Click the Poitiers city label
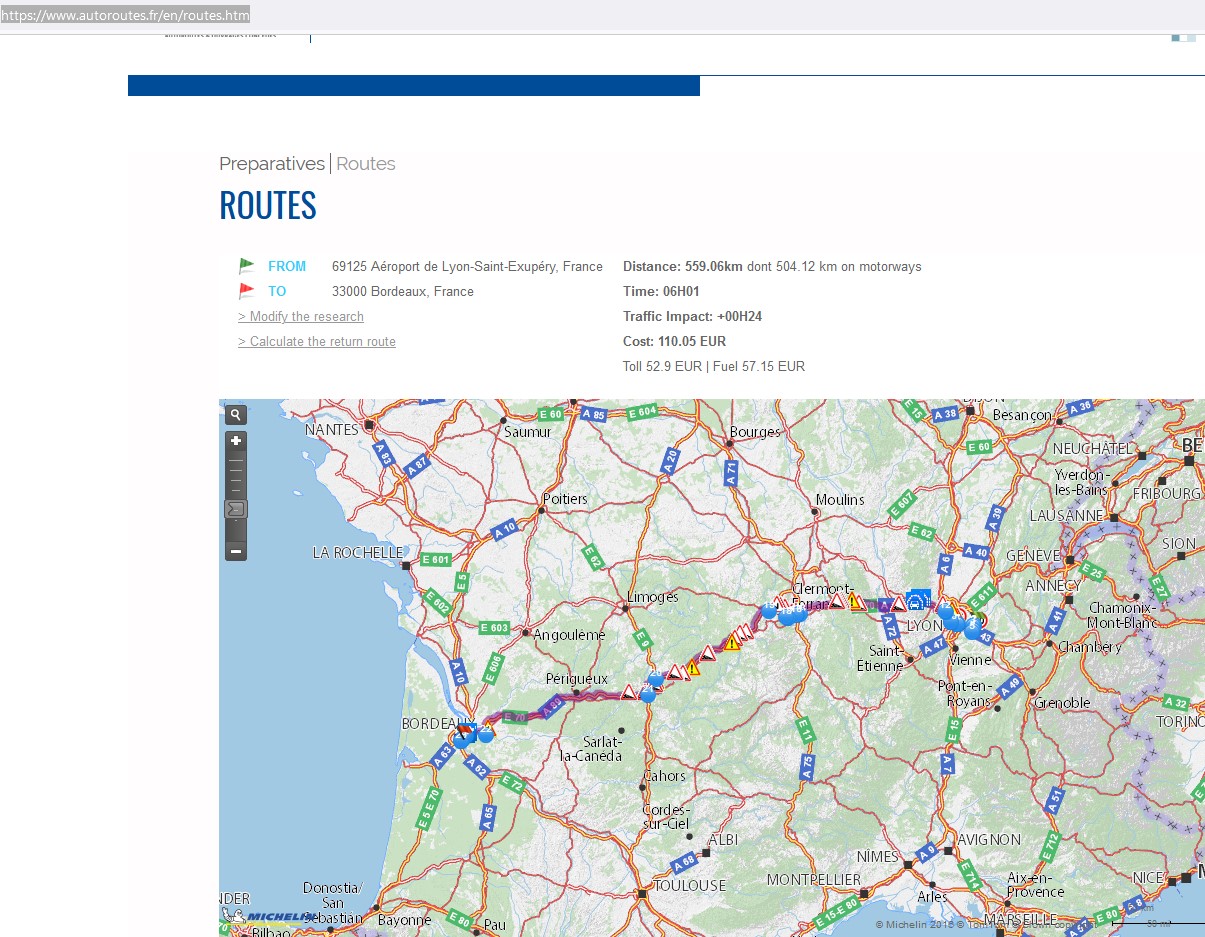The width and height of the screenshot is (1205, 937). [x=565, y=498]
